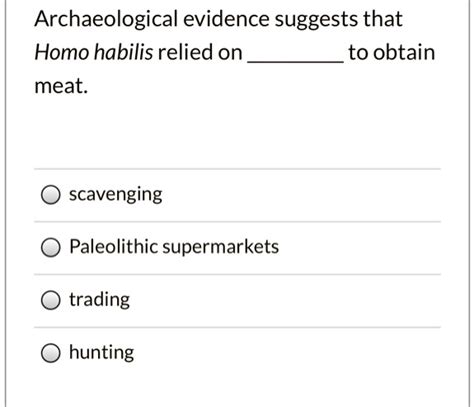Mark the trading radio button
The width and height of the screenshot is (474, 407).
51,300
